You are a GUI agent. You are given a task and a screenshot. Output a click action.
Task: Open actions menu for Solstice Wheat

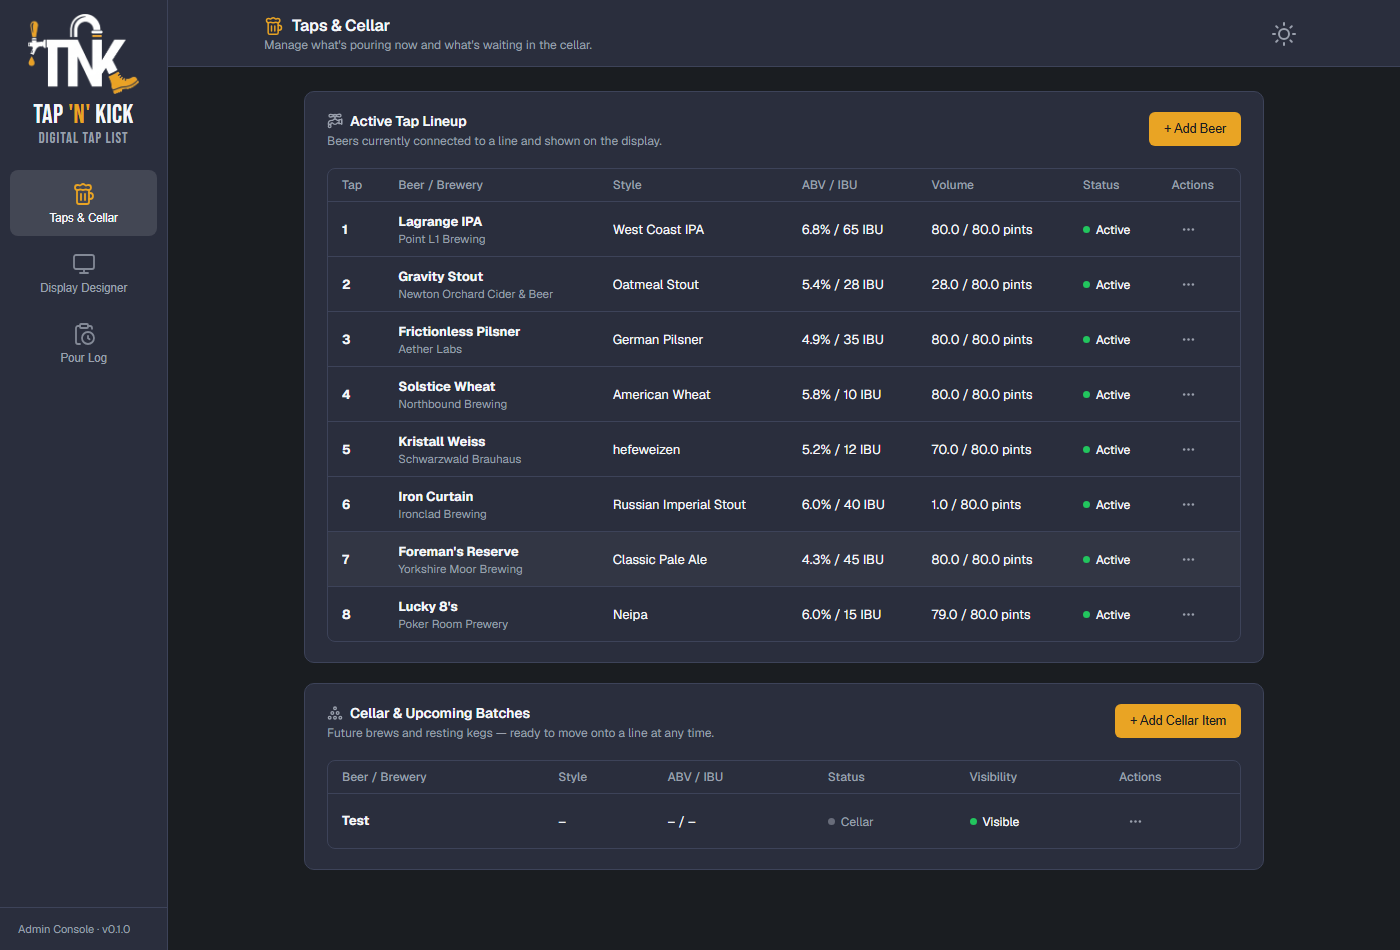click(x=1188, y=395)
